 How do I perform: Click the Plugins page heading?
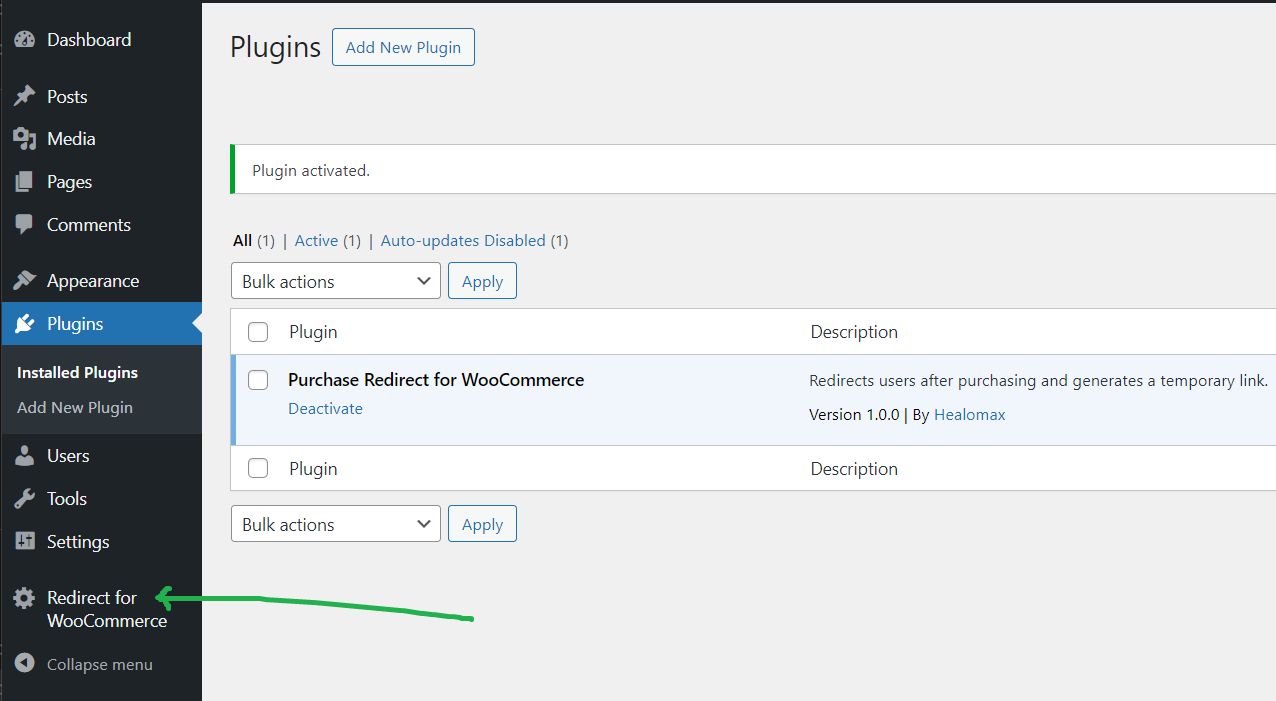275,47
